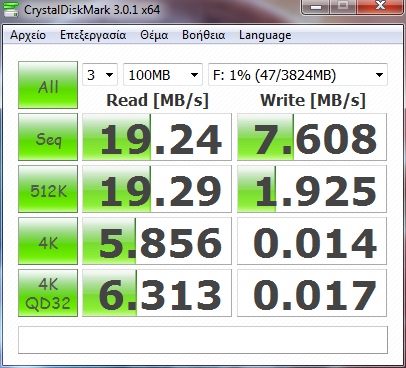The width and height of the screenshot is (406, 368).
Task: Open the Βοήθεια menu
Action: [204, 35]
